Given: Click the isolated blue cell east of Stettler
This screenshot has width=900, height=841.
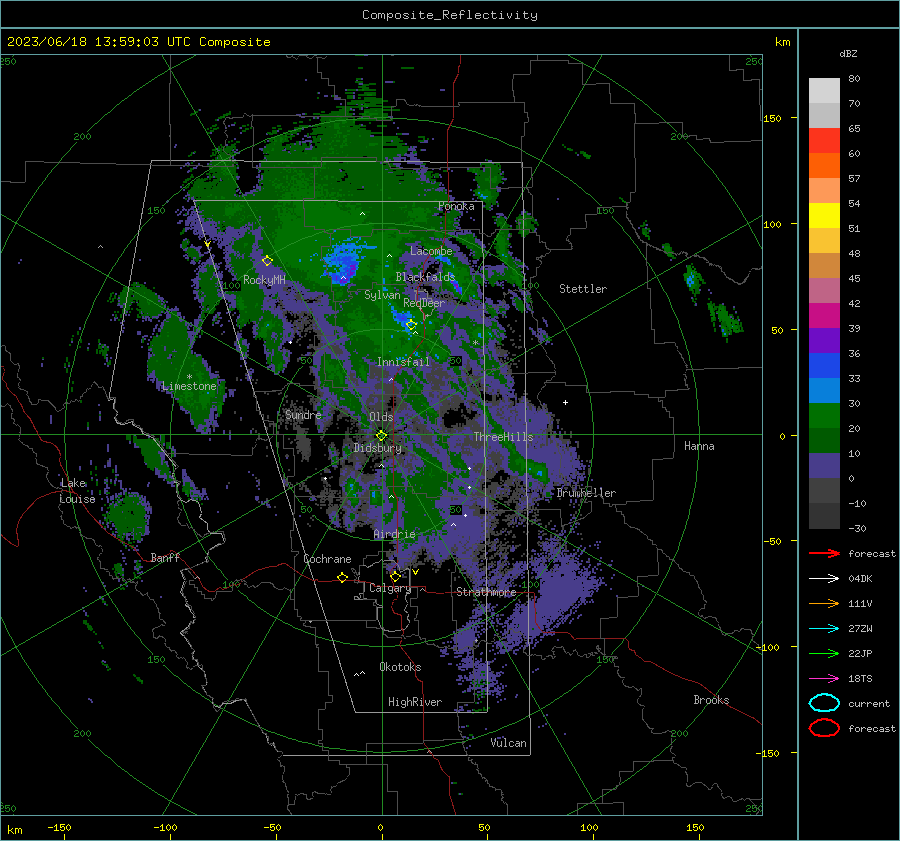Looking at the screenshot, I should pyautogui.click(x=690, y=280).
